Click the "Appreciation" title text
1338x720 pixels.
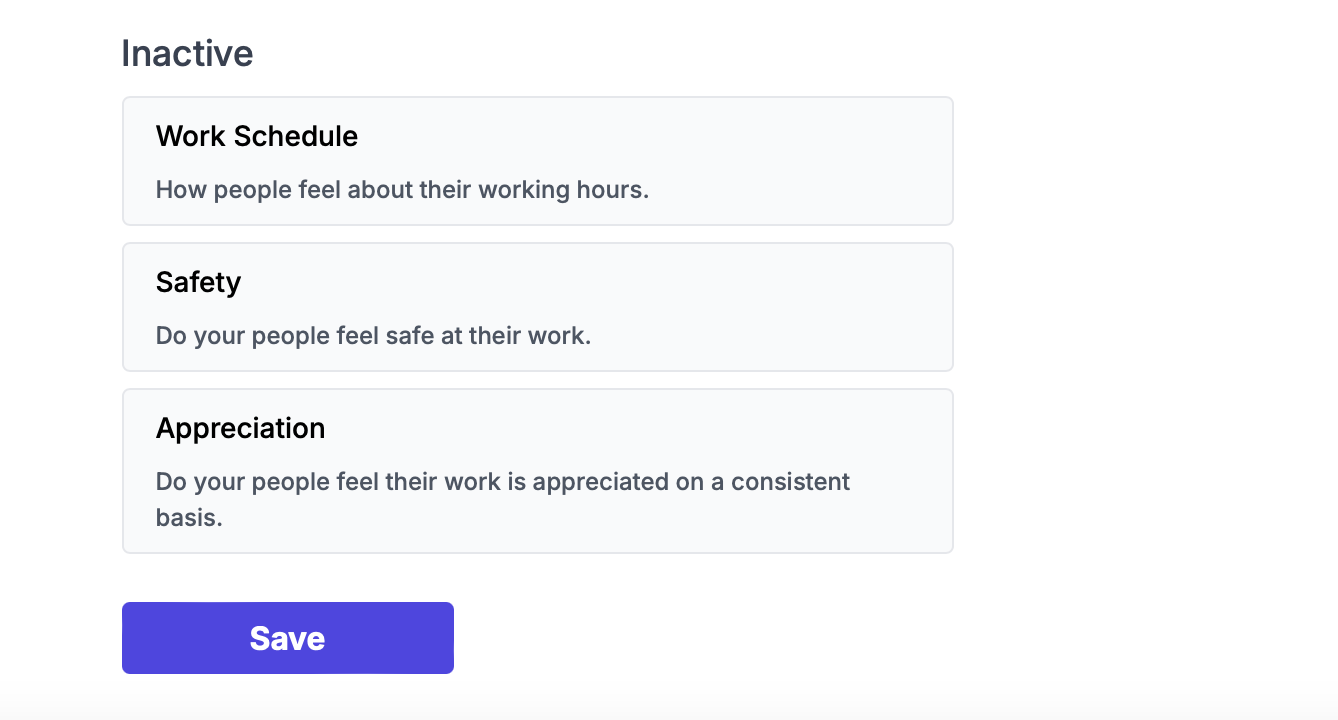coord(241,429)
